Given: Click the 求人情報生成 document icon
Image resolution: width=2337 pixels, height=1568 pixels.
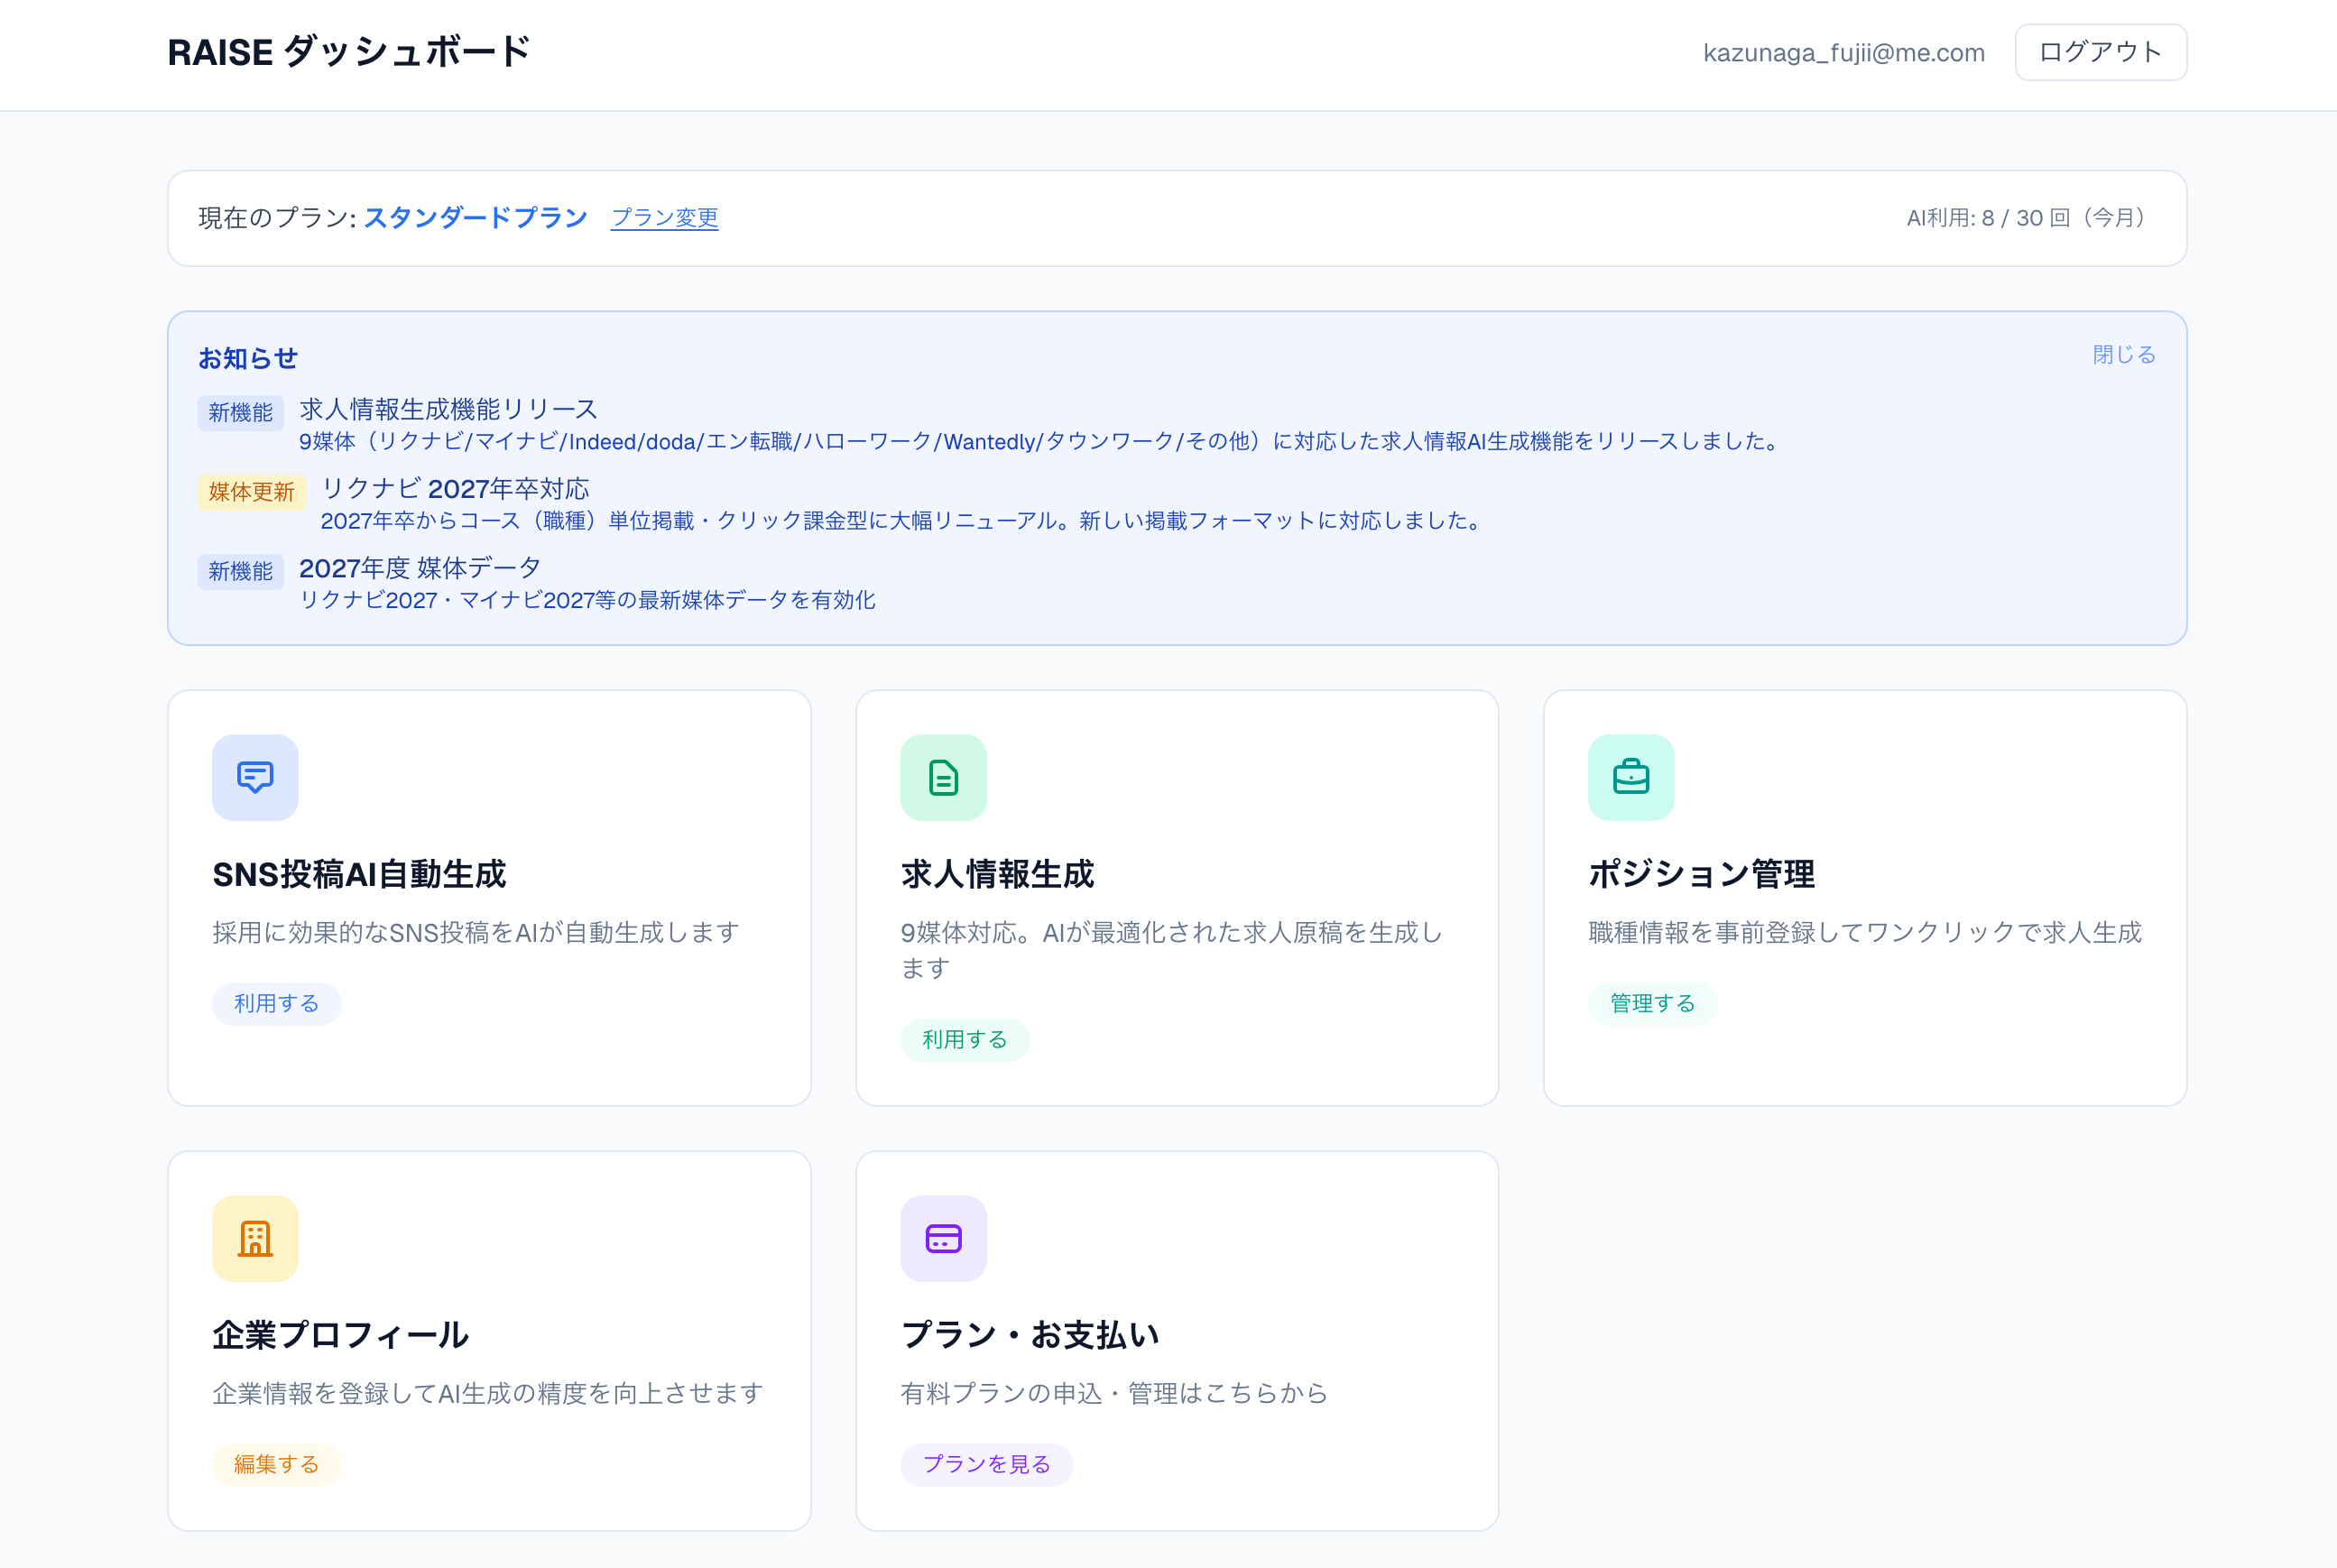Looking at the screenshot, I should coord(943,777).
